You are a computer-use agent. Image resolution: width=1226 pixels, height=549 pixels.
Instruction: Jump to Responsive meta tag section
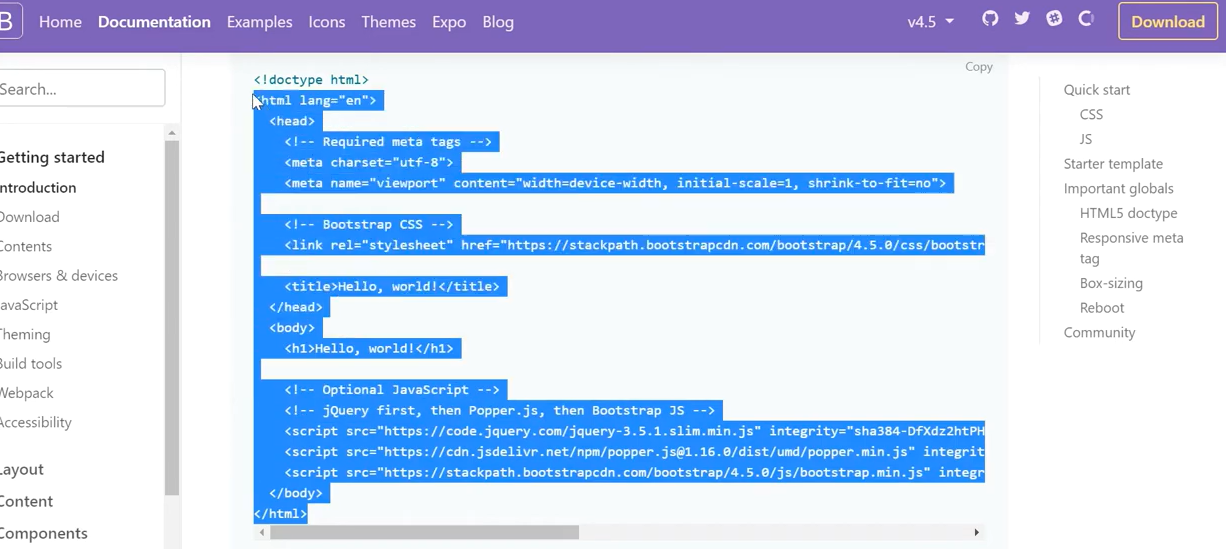(1131, 248)
